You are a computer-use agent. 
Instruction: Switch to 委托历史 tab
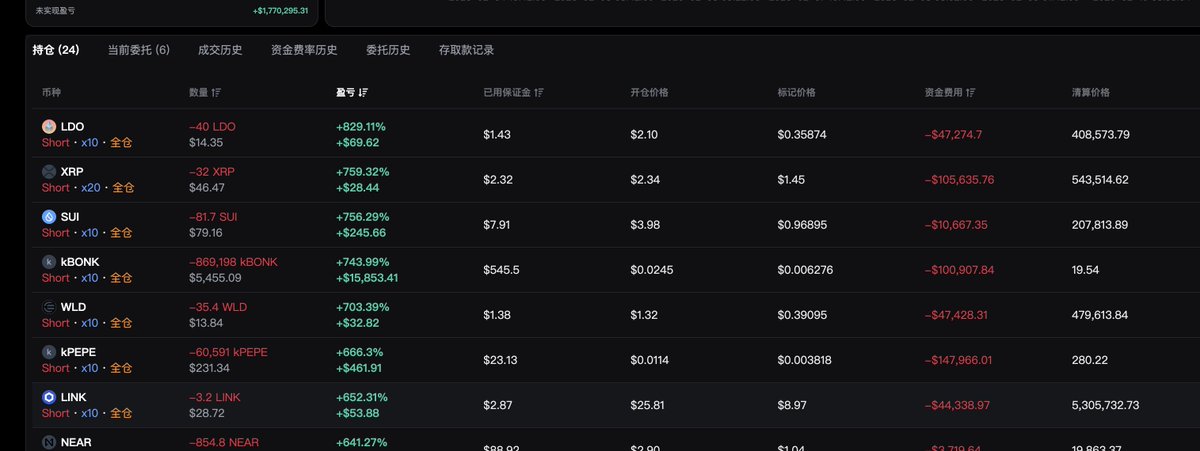388,50
